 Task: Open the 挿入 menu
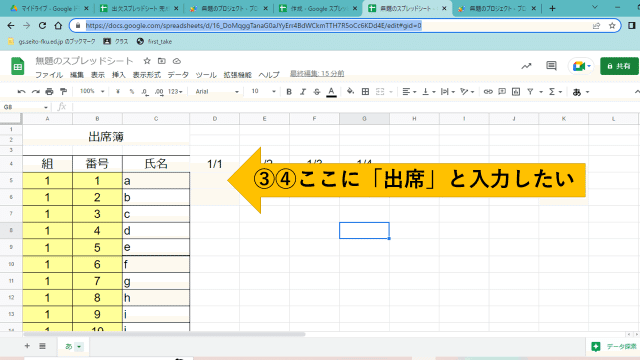coord(119,75)
